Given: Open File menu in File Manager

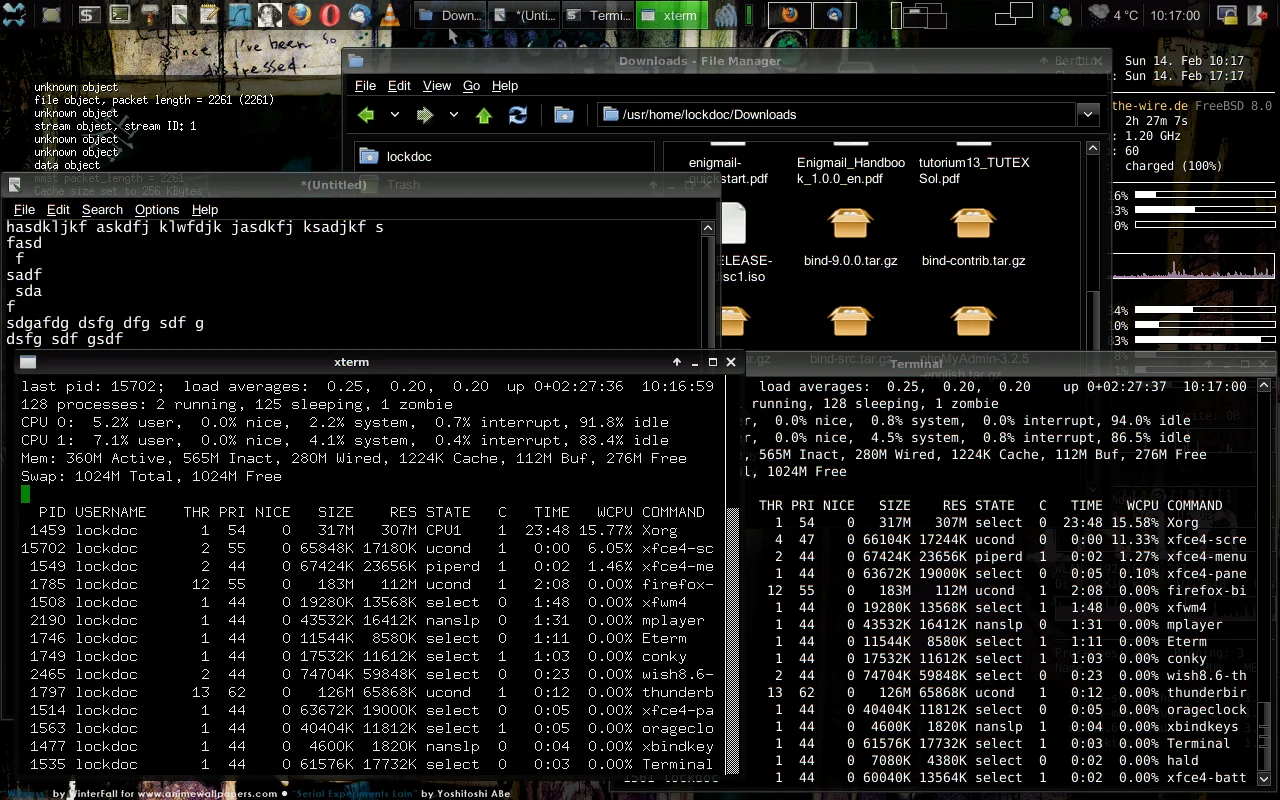Looking at the screenshot, I should click(x=365, y=86).
